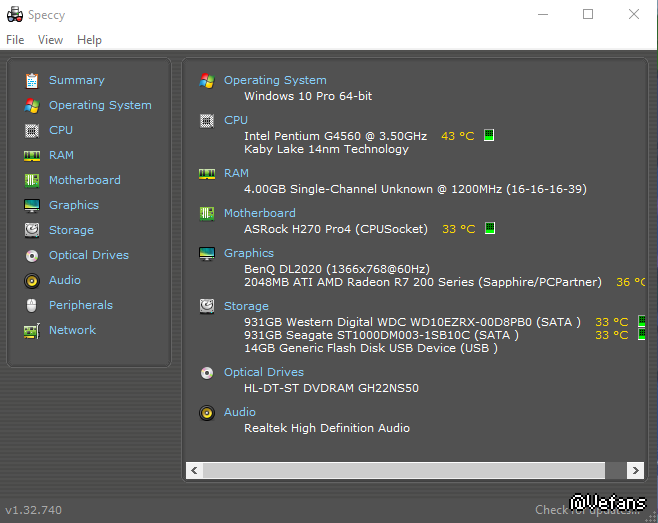Open the View menu
Image resolution: width=658 pixels, height=523 pixels.
50,40
